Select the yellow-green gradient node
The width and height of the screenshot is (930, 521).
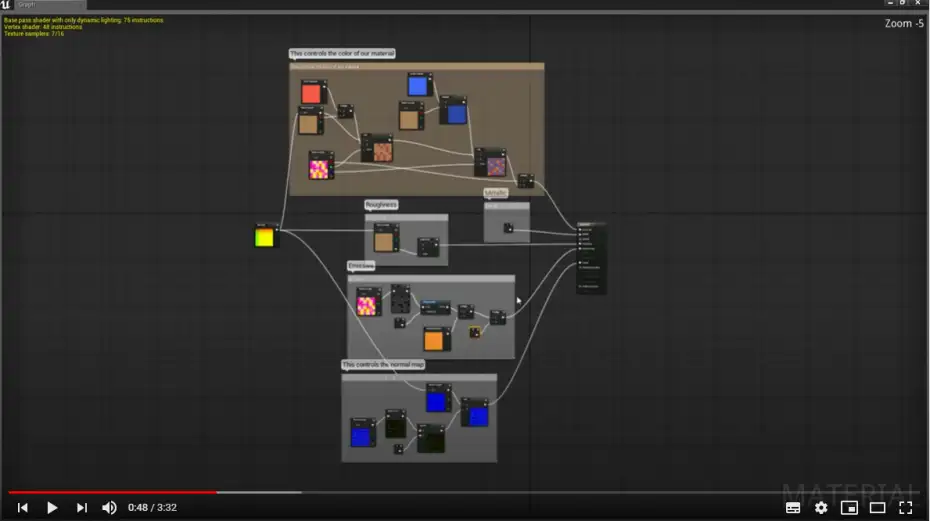pos(265,236)
